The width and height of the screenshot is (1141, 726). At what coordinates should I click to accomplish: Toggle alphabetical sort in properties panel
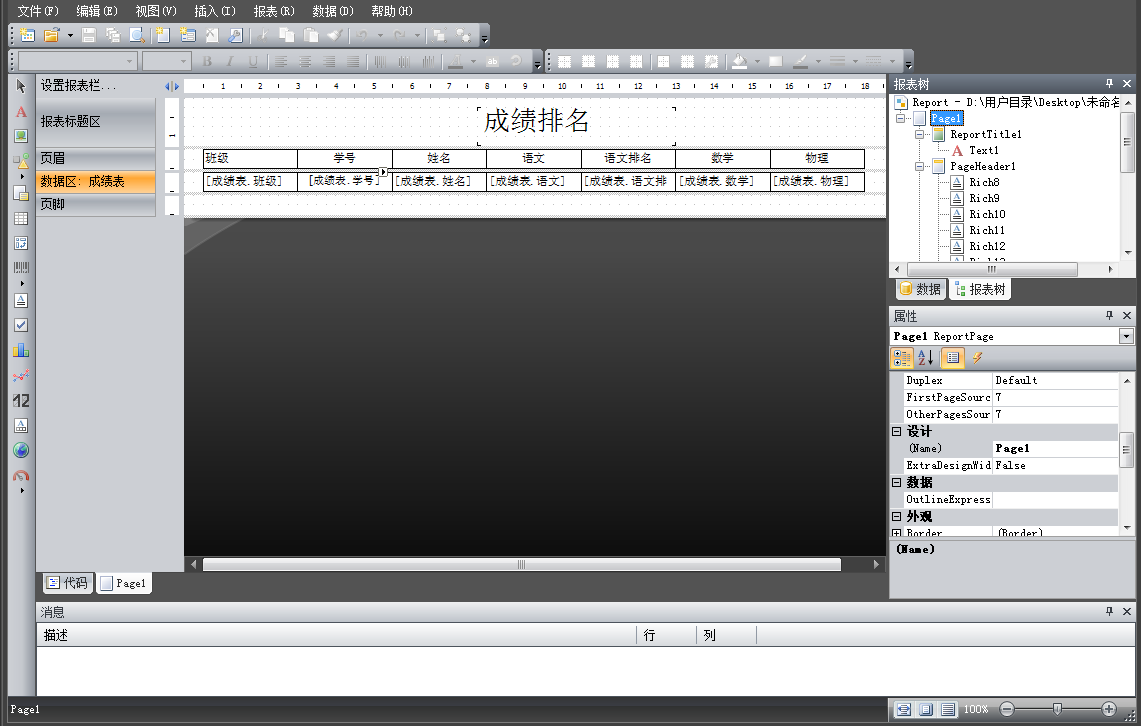pyautogui.click(x=925, y=357)
